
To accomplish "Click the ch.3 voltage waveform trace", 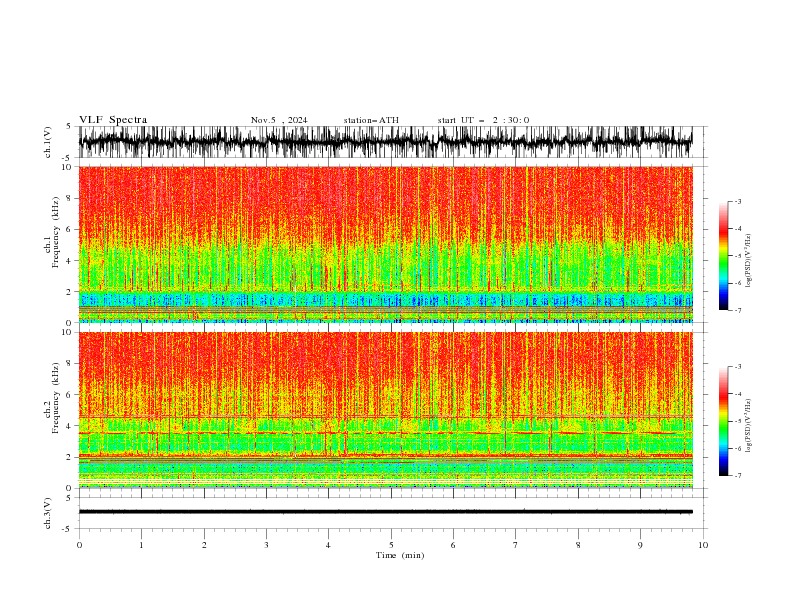I will click(385, 512).
